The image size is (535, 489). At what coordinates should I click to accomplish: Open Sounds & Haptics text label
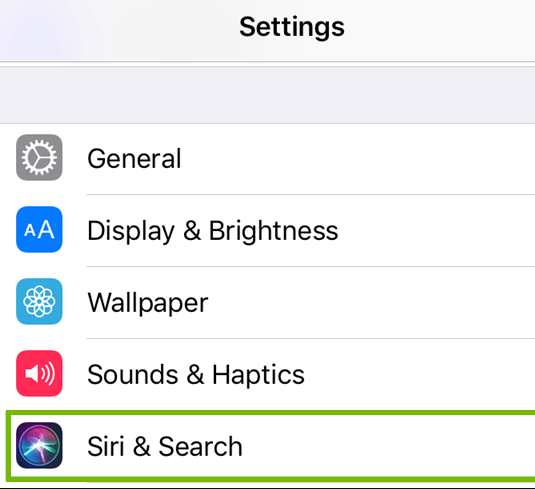click(x=196, y=375)
